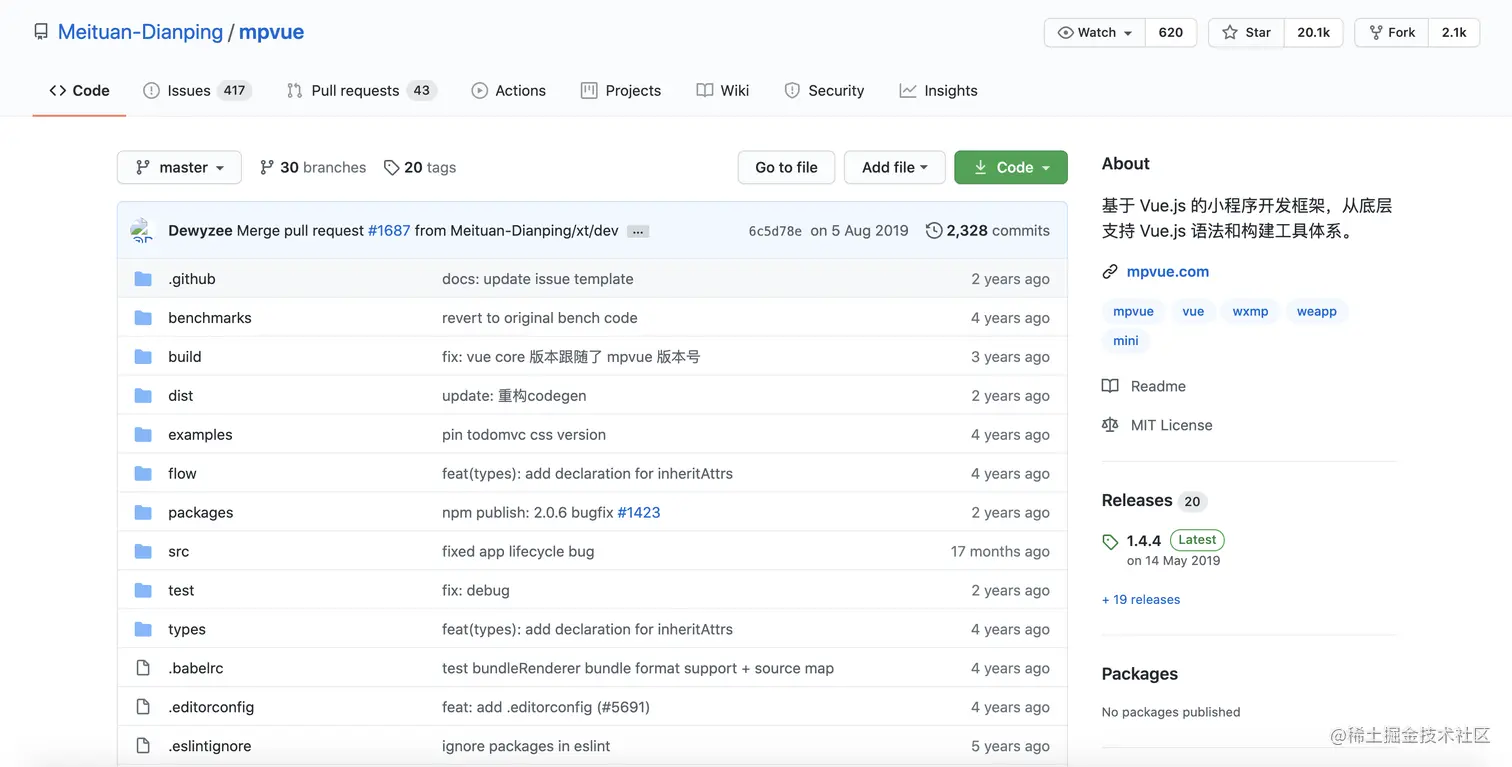Click the repository book icon beside Meituan-Dianping
The image size is (1512, 767).
(x=41, y=32)
